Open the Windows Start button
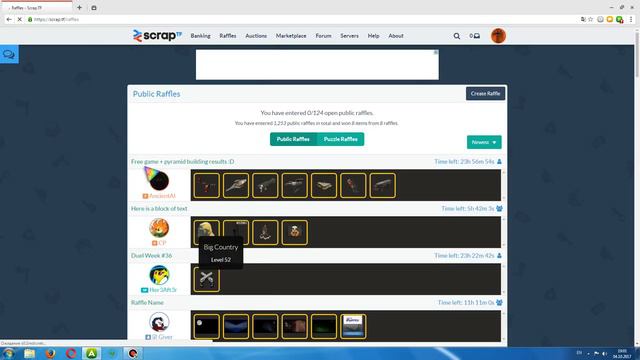Image resolution: width=640 pixels, height=360 pixels. coord(9,353)
